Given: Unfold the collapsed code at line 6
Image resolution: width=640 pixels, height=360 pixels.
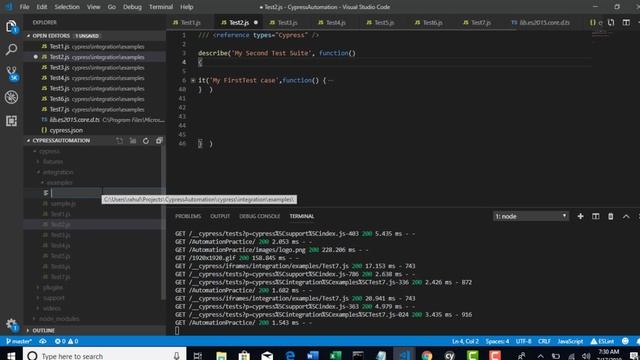Looking at the screenshot, I should pyautogui.click(x=193, y=80).
